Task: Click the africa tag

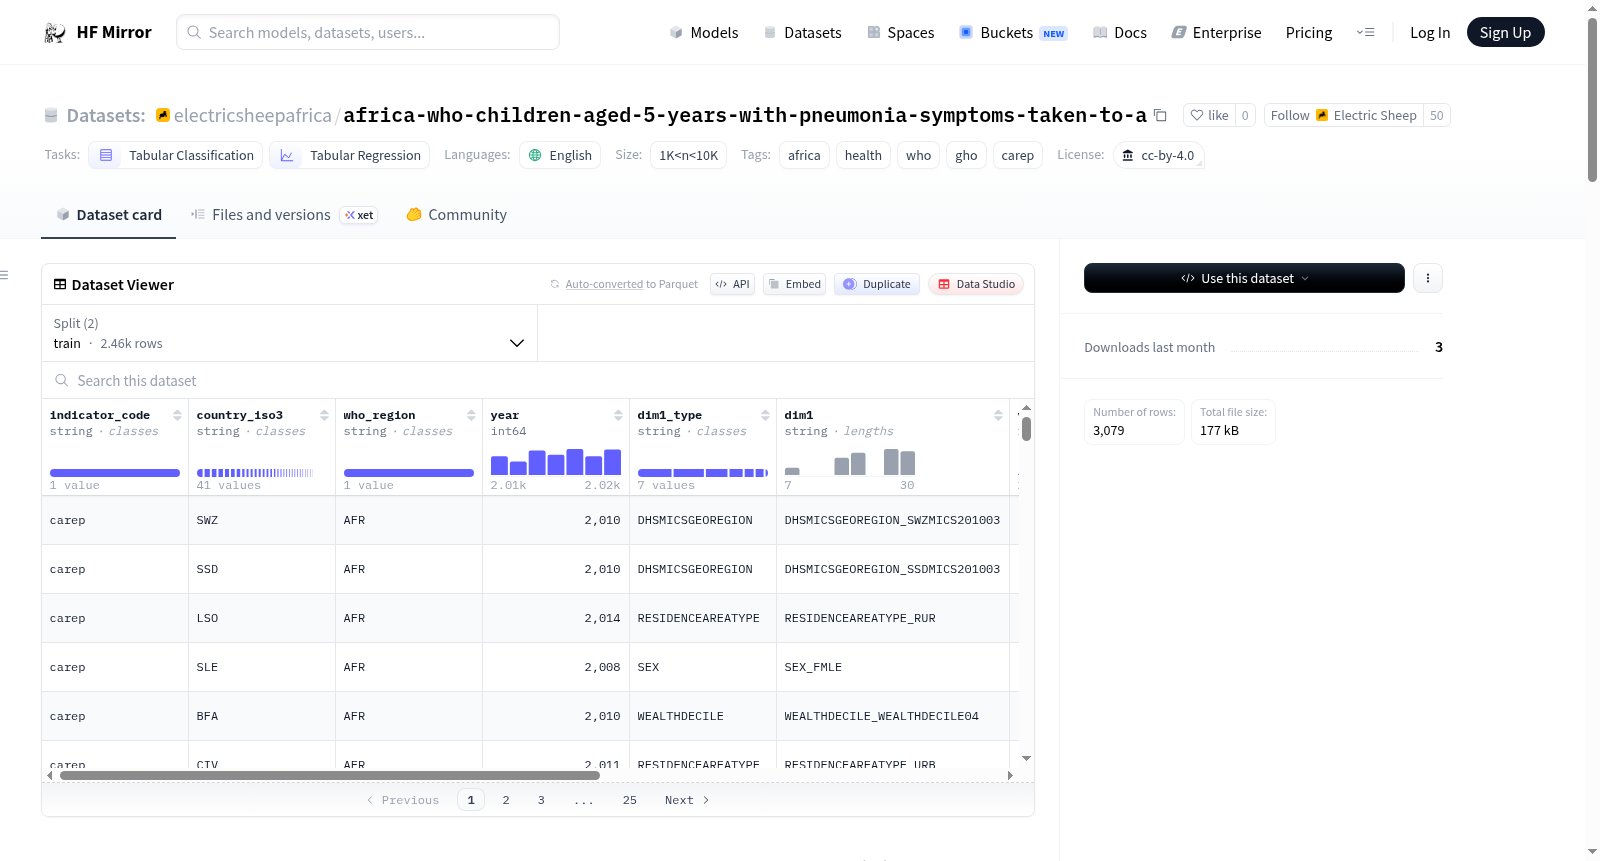Action: pos(804,155)
